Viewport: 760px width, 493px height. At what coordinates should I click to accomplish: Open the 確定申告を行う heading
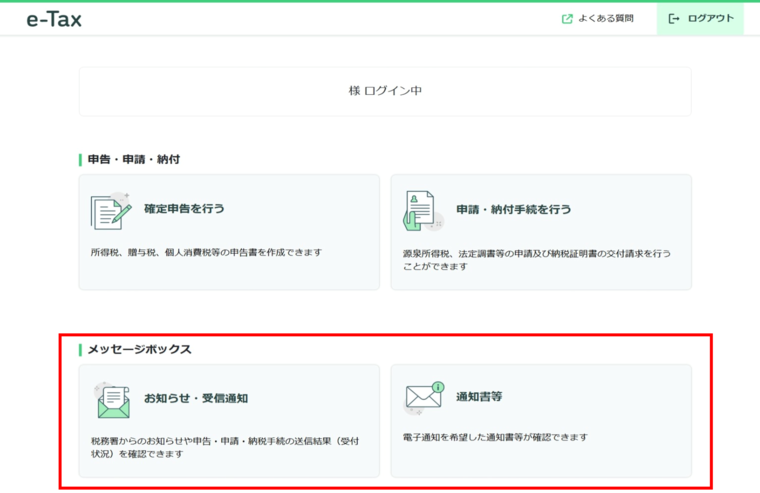click(184, 208)
